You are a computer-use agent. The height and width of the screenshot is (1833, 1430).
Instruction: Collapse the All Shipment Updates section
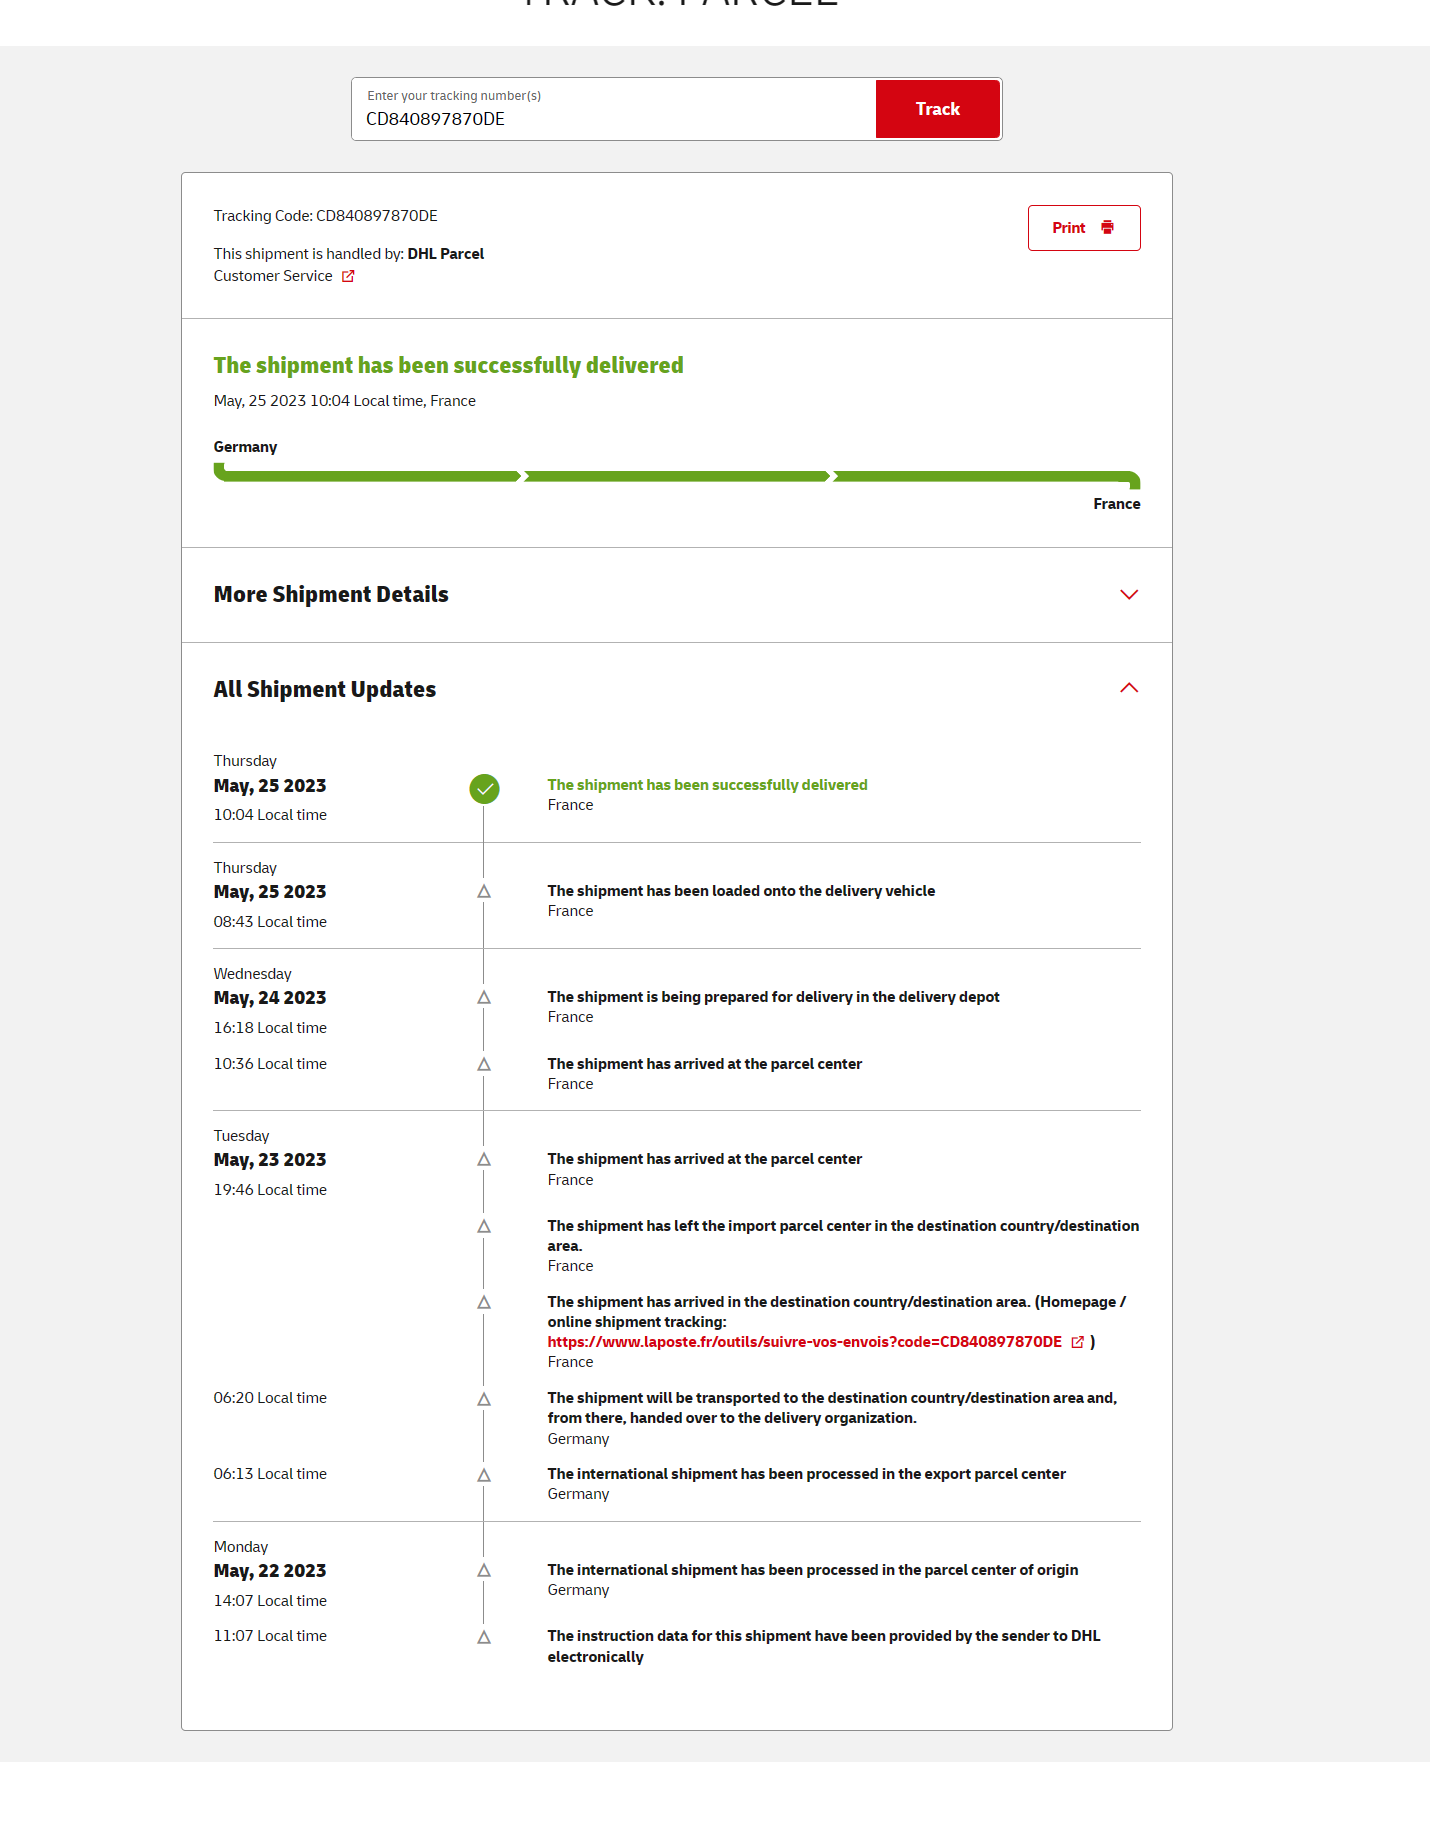click(x=1128, y=688)
